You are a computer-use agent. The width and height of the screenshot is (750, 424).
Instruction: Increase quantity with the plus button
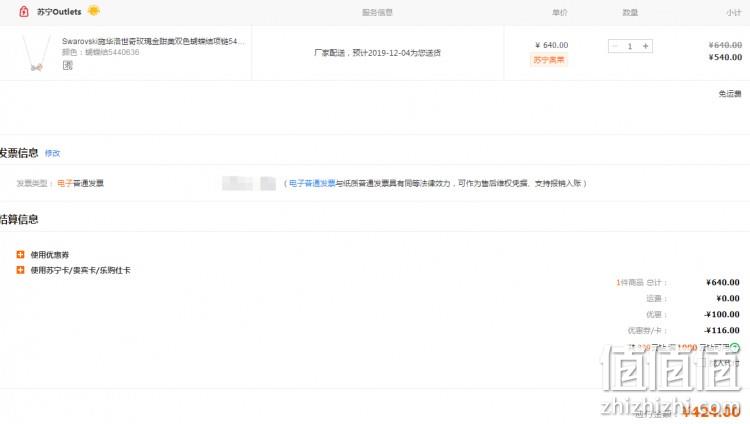tap(646, 46)
